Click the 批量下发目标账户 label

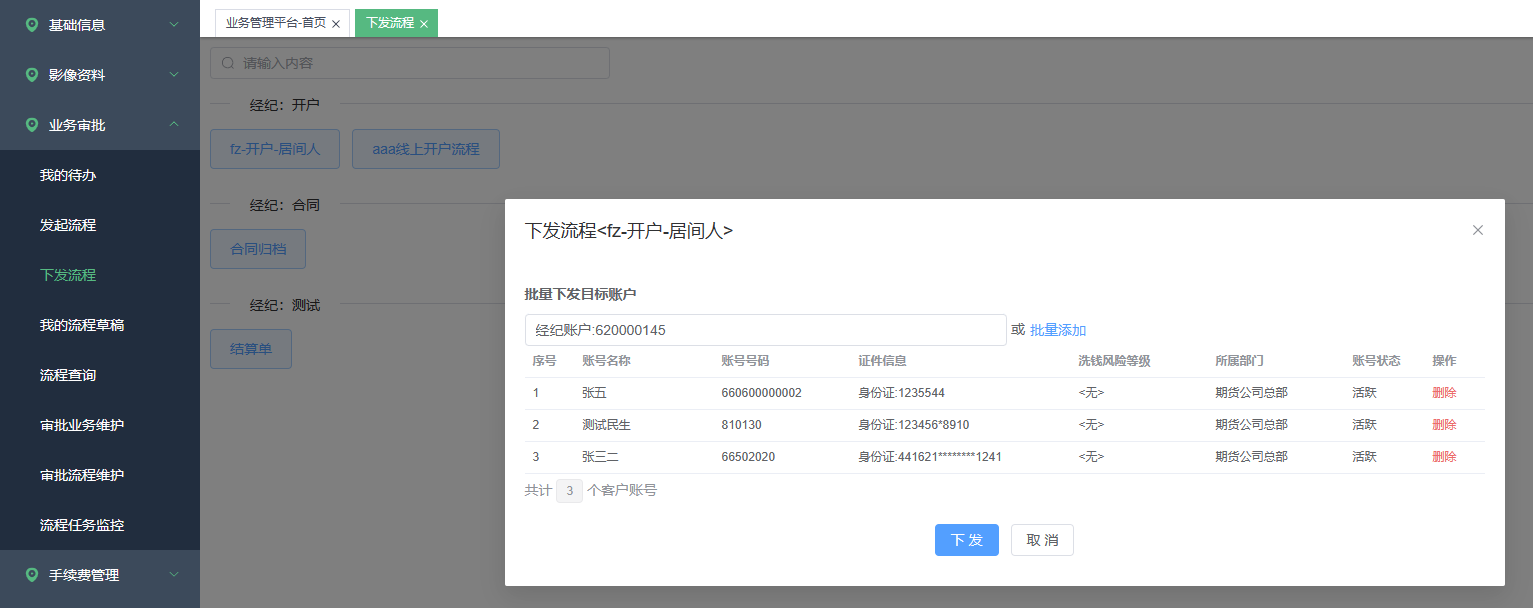tap(581, 294)
